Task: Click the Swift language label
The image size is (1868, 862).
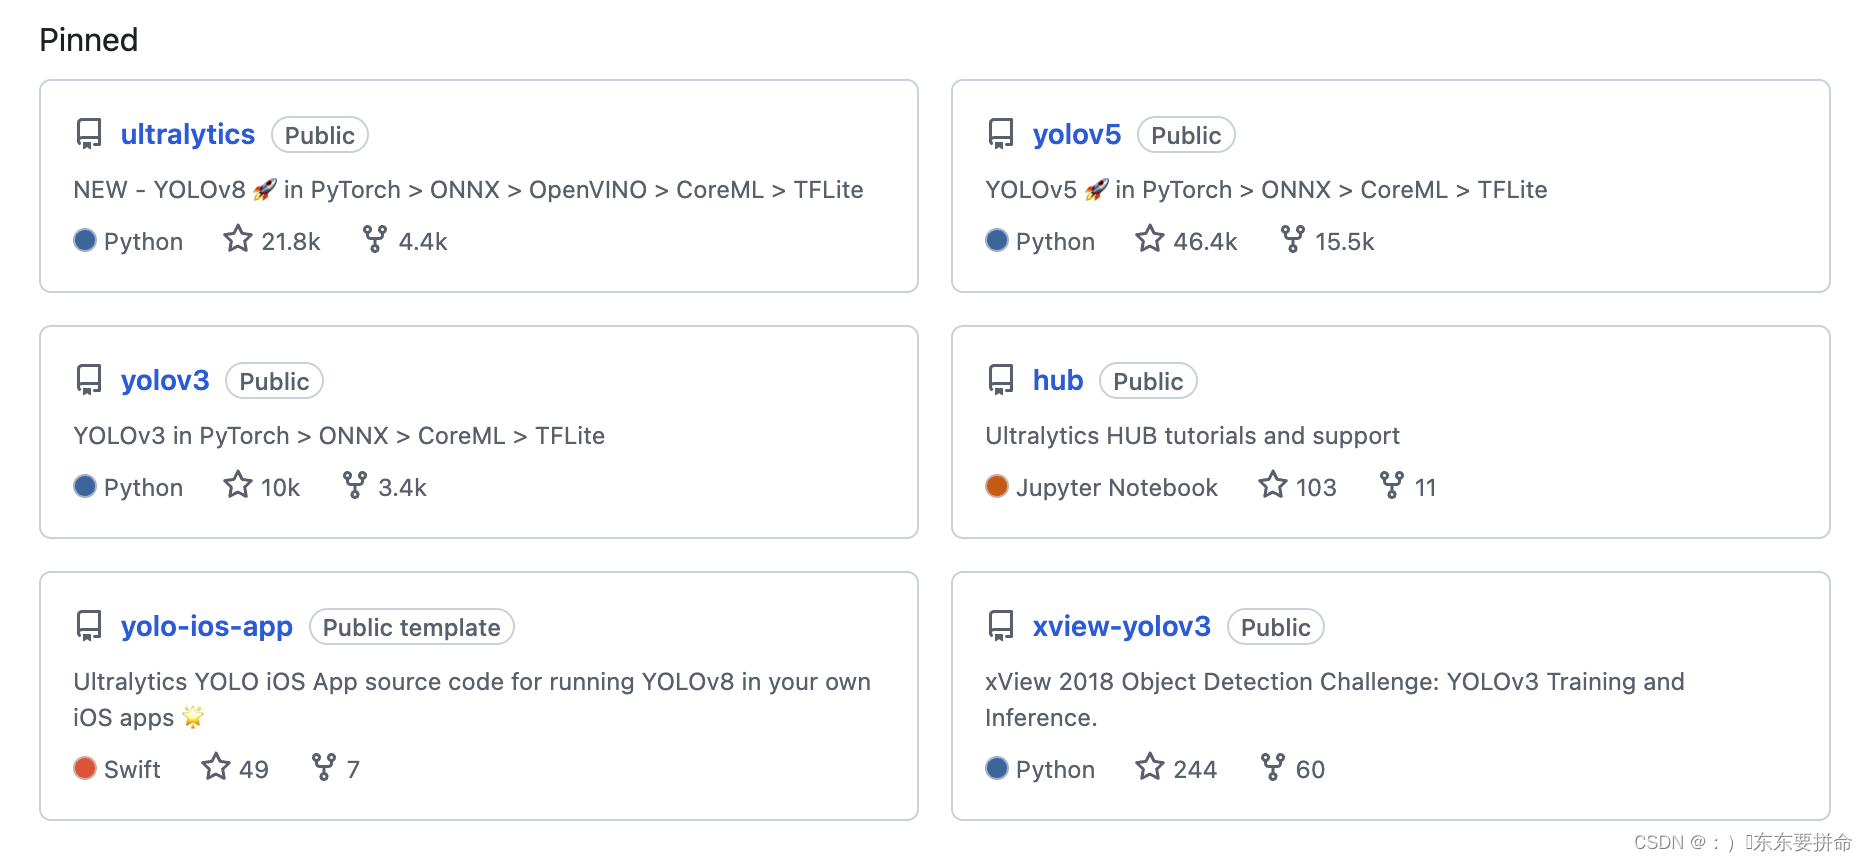Action: pos(132,770)
